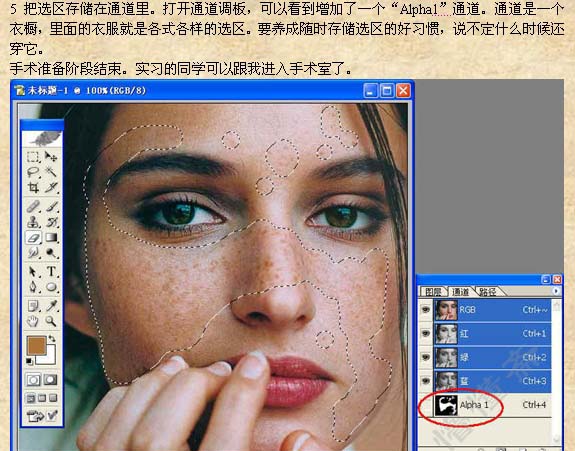Enable Quick Mask mode button
This screenshot has width=575, height=451.
tap(51, 380)
